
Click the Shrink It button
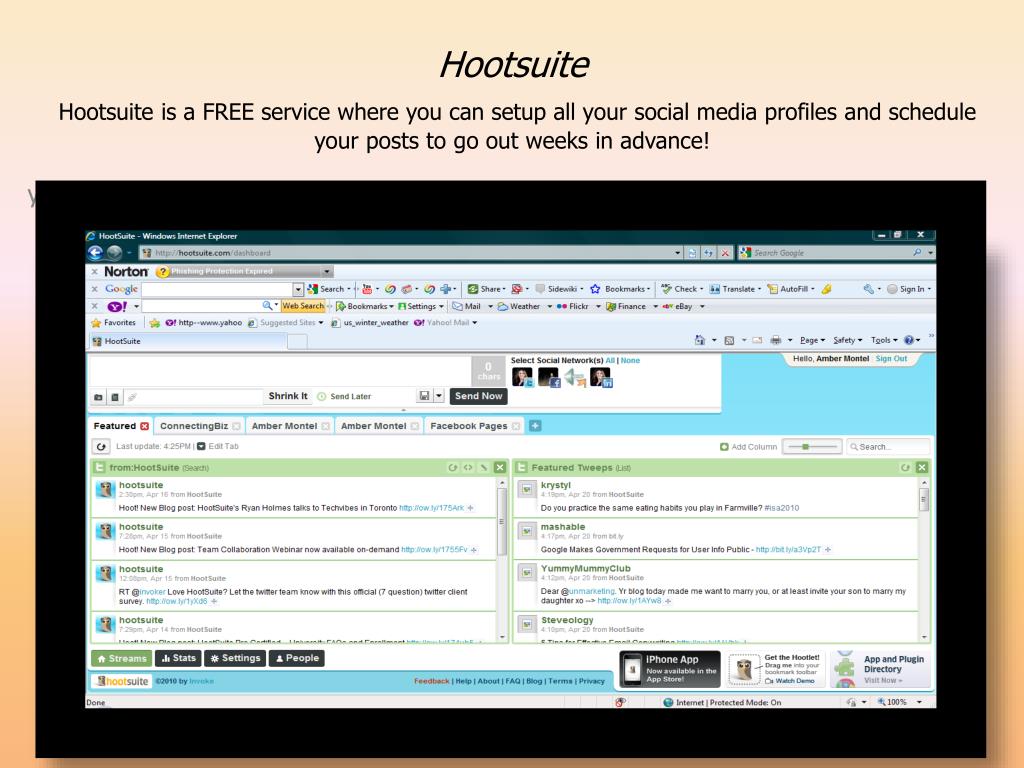(288, 396)
